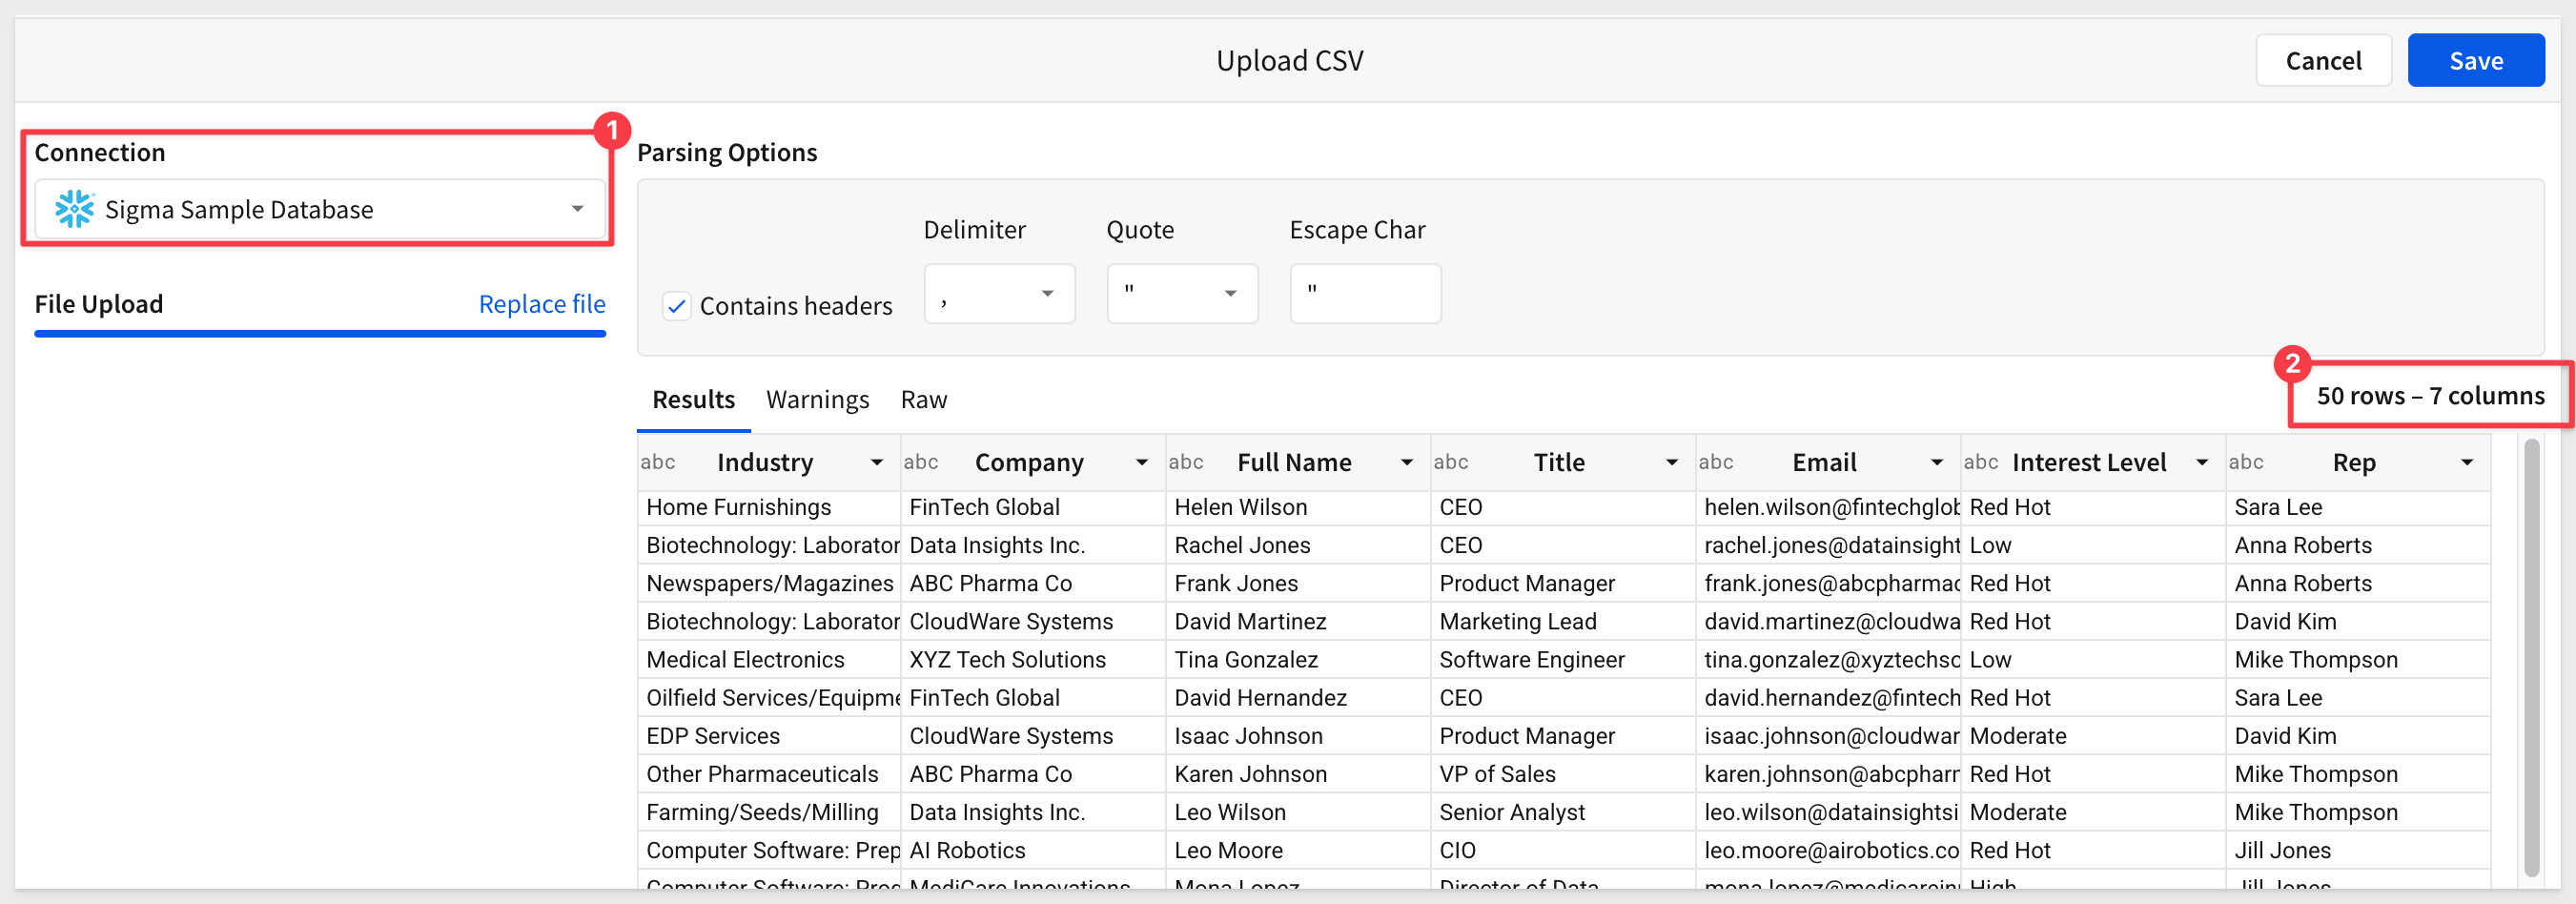This screenshot has height=904, width=2576.
Task: Click the abc type icon for Interest Level
Action: pyautogui.click(x=1981, y=462)
